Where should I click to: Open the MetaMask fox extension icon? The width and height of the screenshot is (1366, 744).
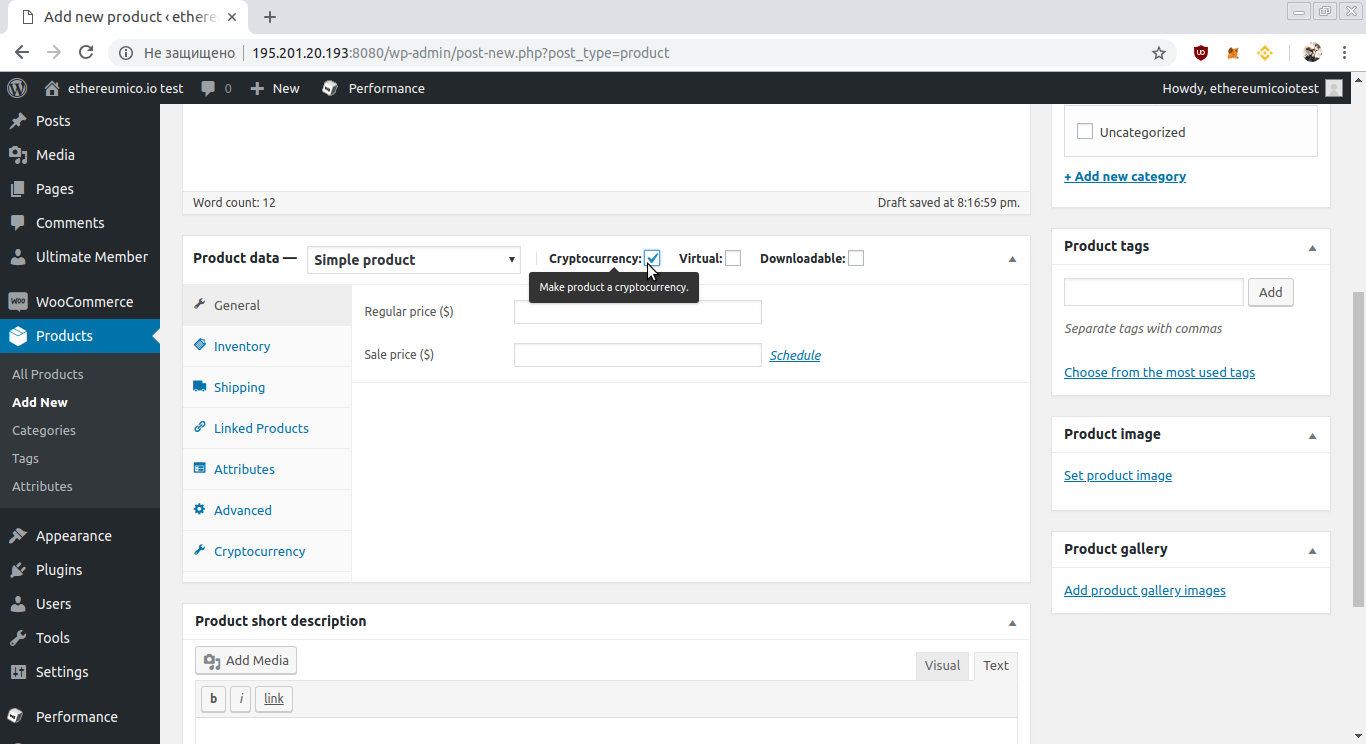1233,53
